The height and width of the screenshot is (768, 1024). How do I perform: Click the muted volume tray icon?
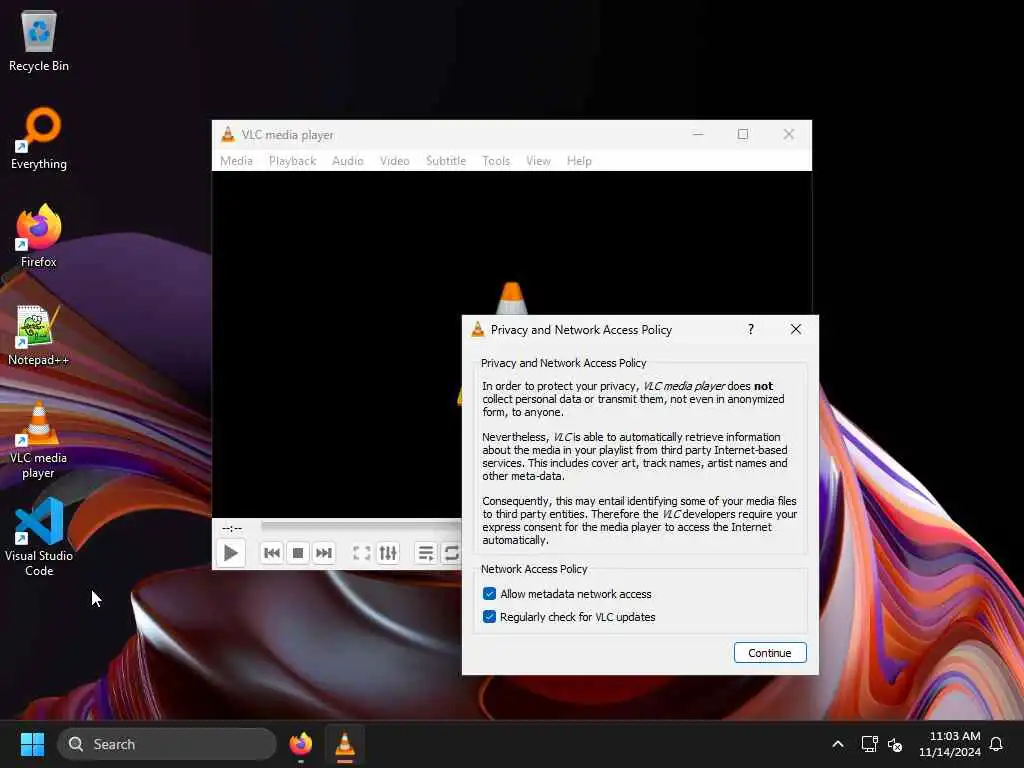pos(895,744)
